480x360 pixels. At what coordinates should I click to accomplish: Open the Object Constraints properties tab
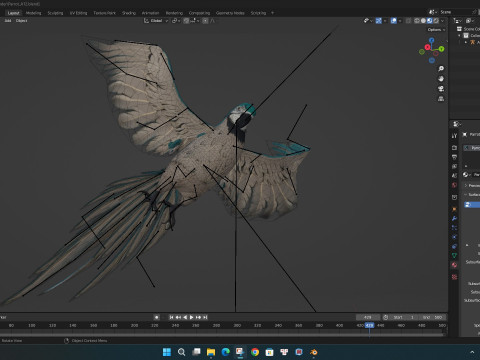(454, 246)
